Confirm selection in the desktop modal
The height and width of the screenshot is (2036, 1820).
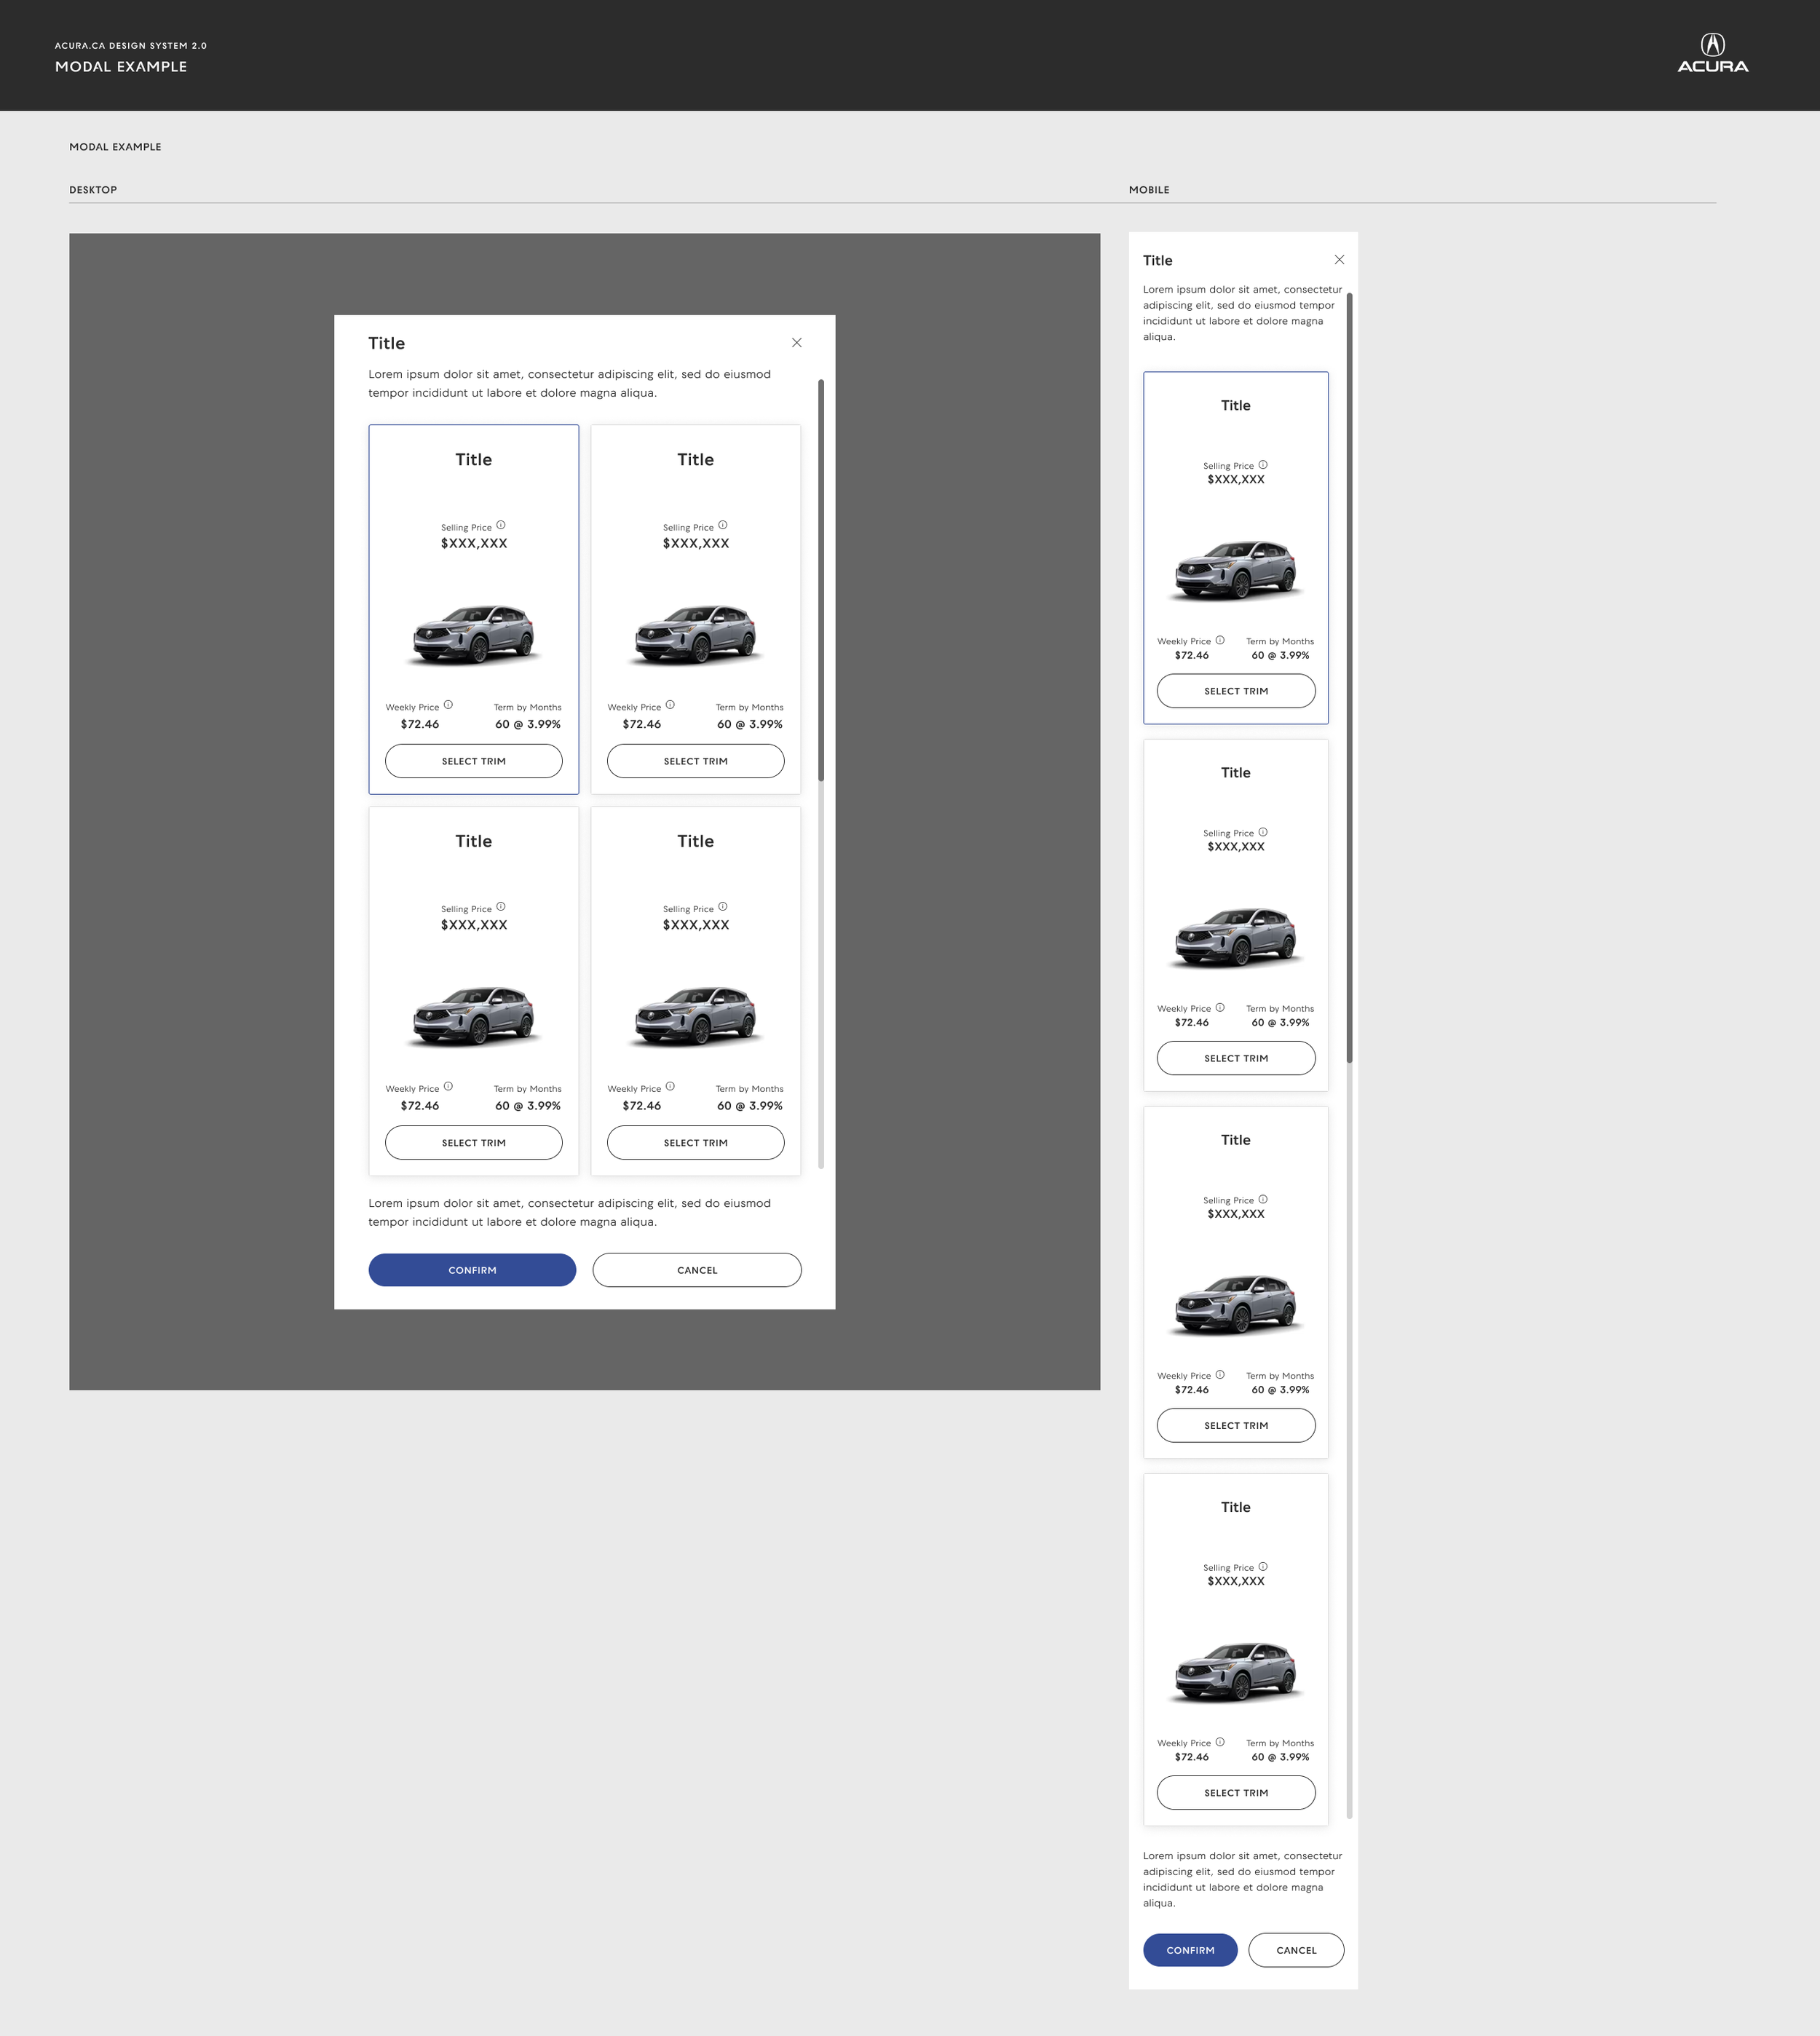click(472, 1270)
